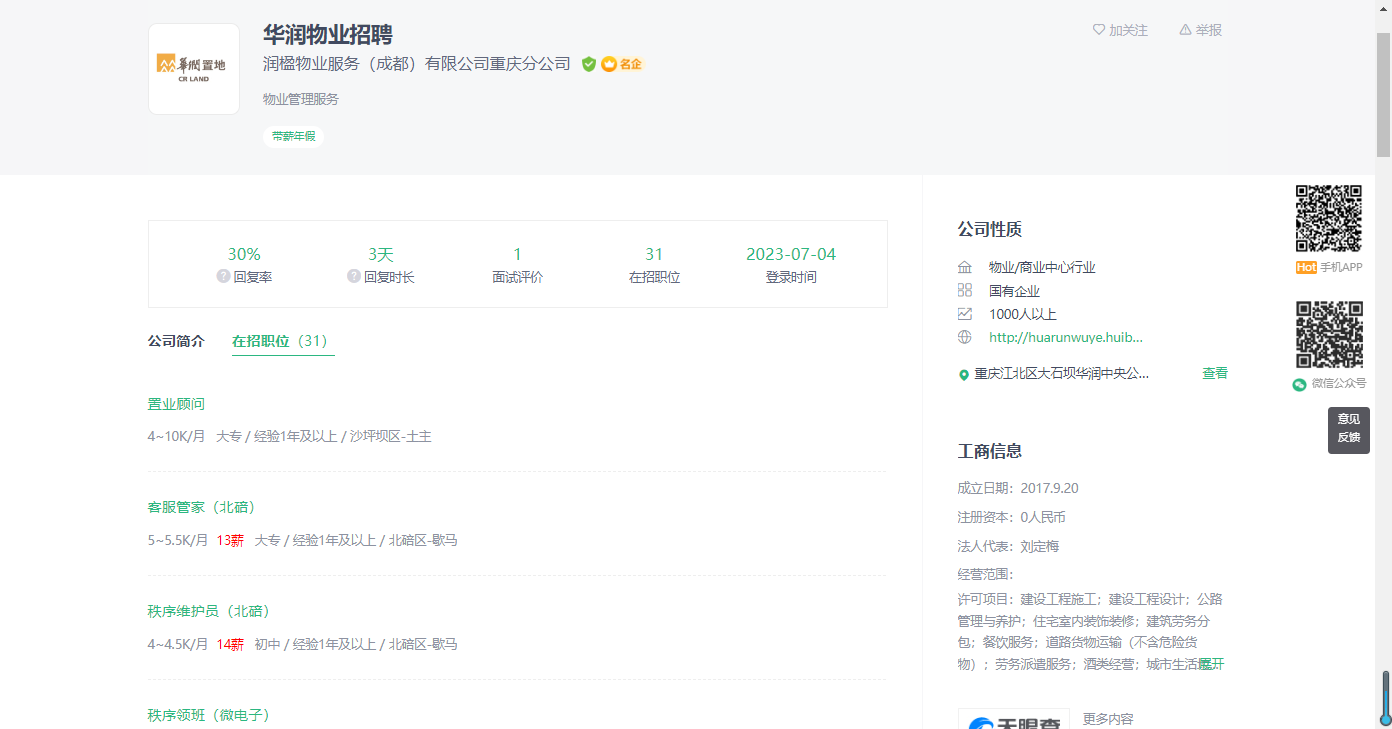This screenshot has width=1392, height=729.
Task: Click the 31 在招职位 count
Action: [654, 254]
